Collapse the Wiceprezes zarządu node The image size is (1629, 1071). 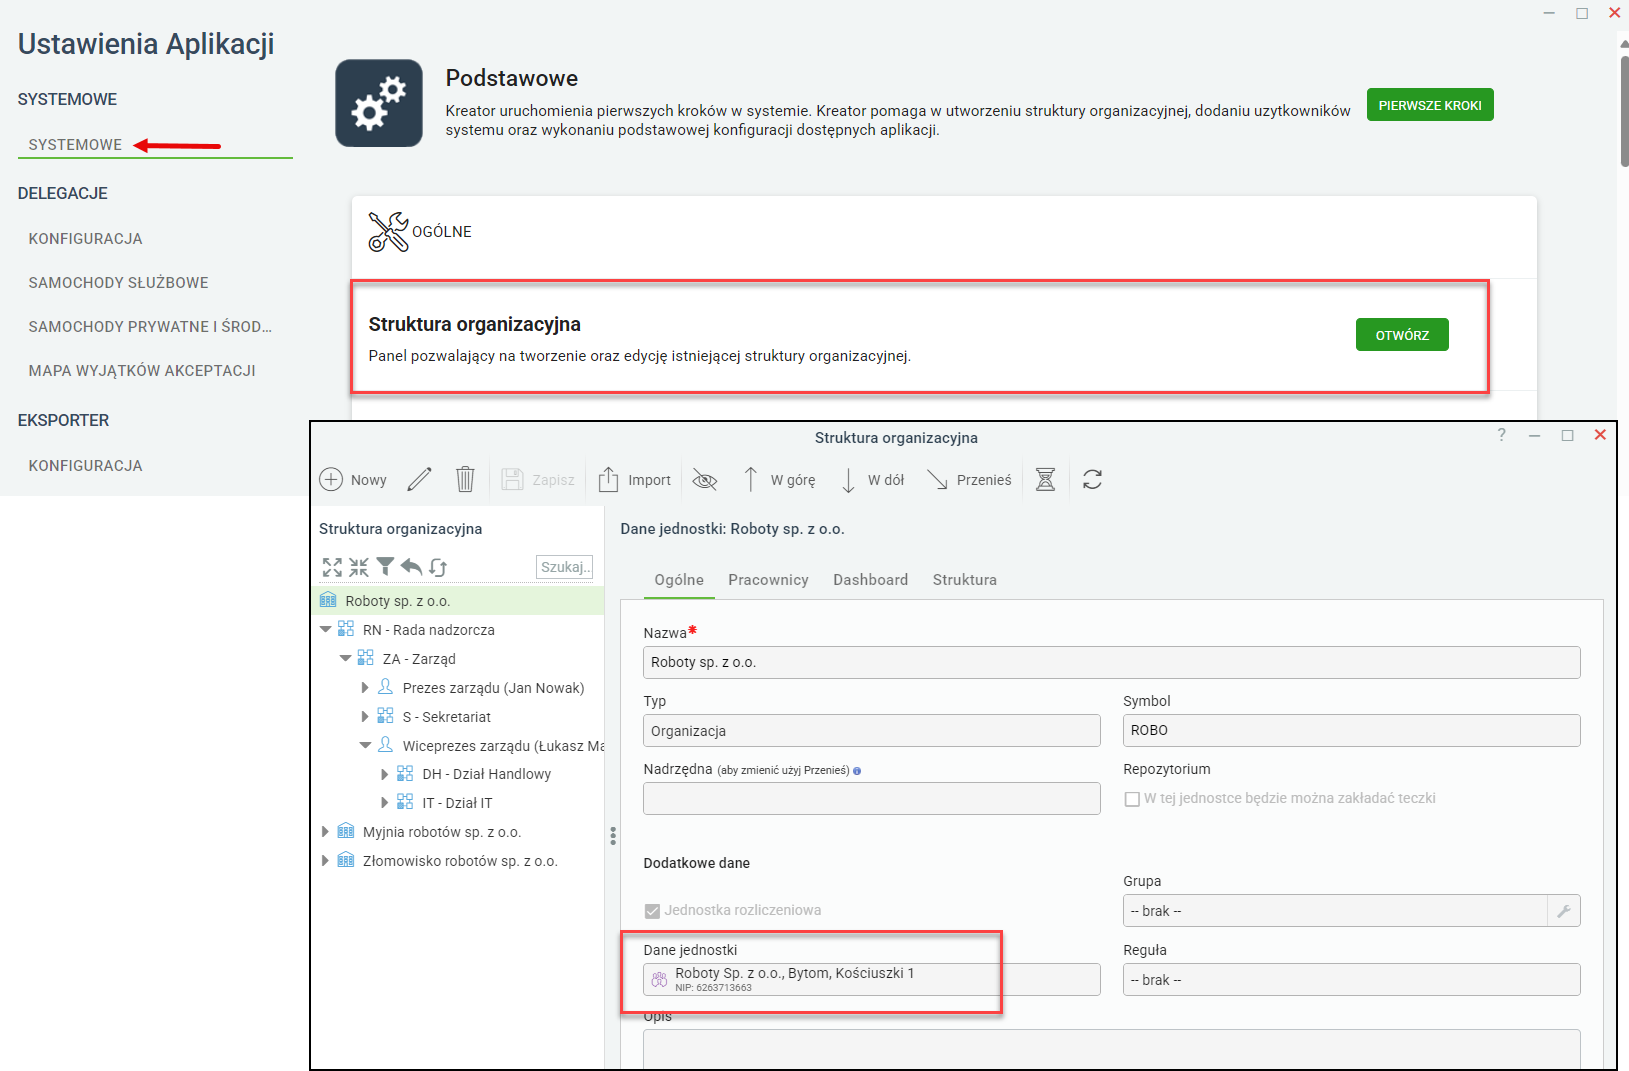(x=365, y=745)
